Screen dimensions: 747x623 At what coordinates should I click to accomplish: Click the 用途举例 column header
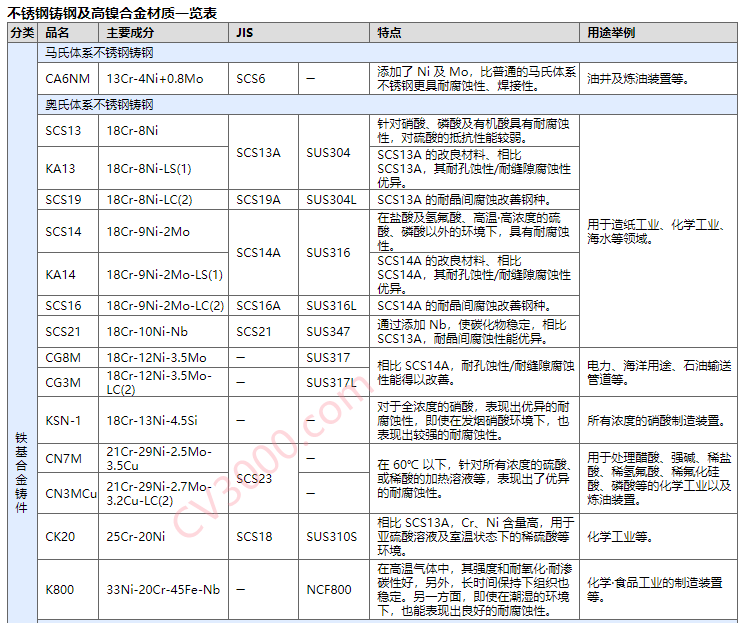click(610, 33)
